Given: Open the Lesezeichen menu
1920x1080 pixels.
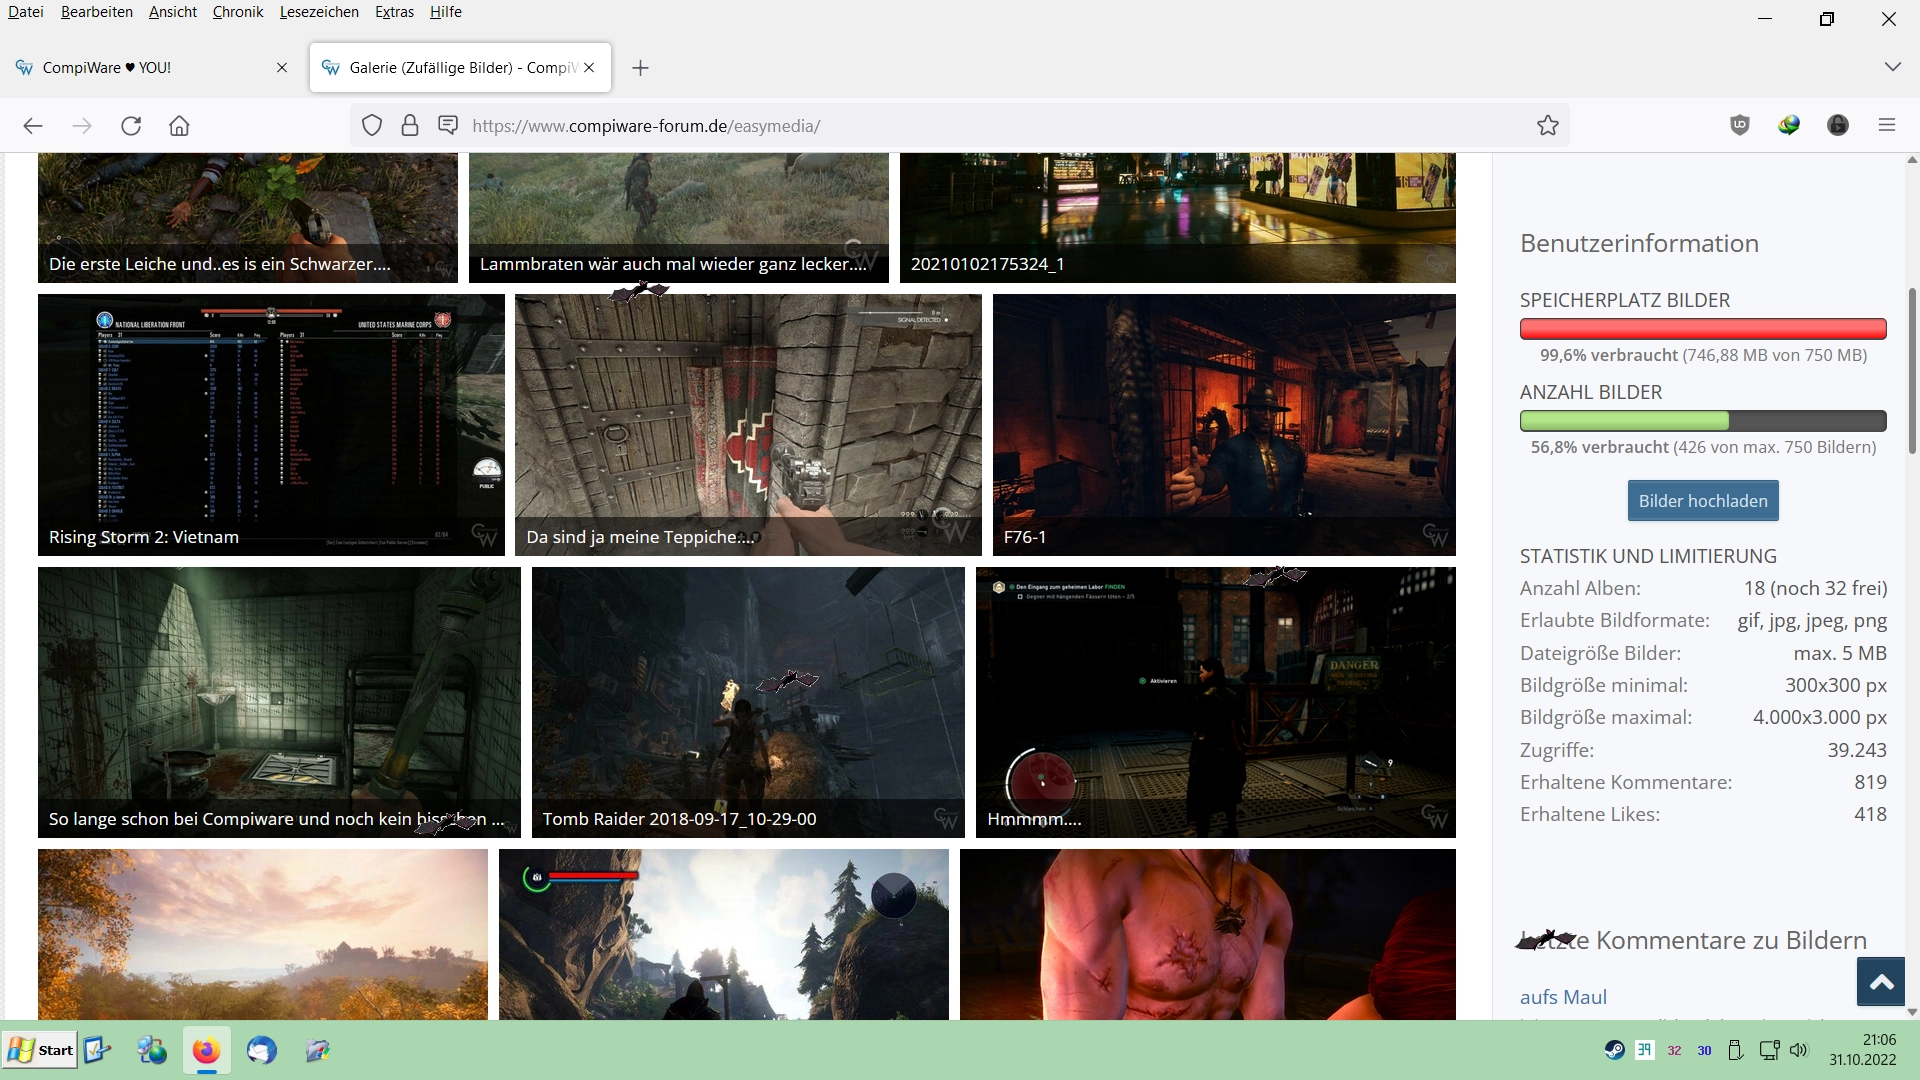Looking at the screenshot, I should point(319,12).
